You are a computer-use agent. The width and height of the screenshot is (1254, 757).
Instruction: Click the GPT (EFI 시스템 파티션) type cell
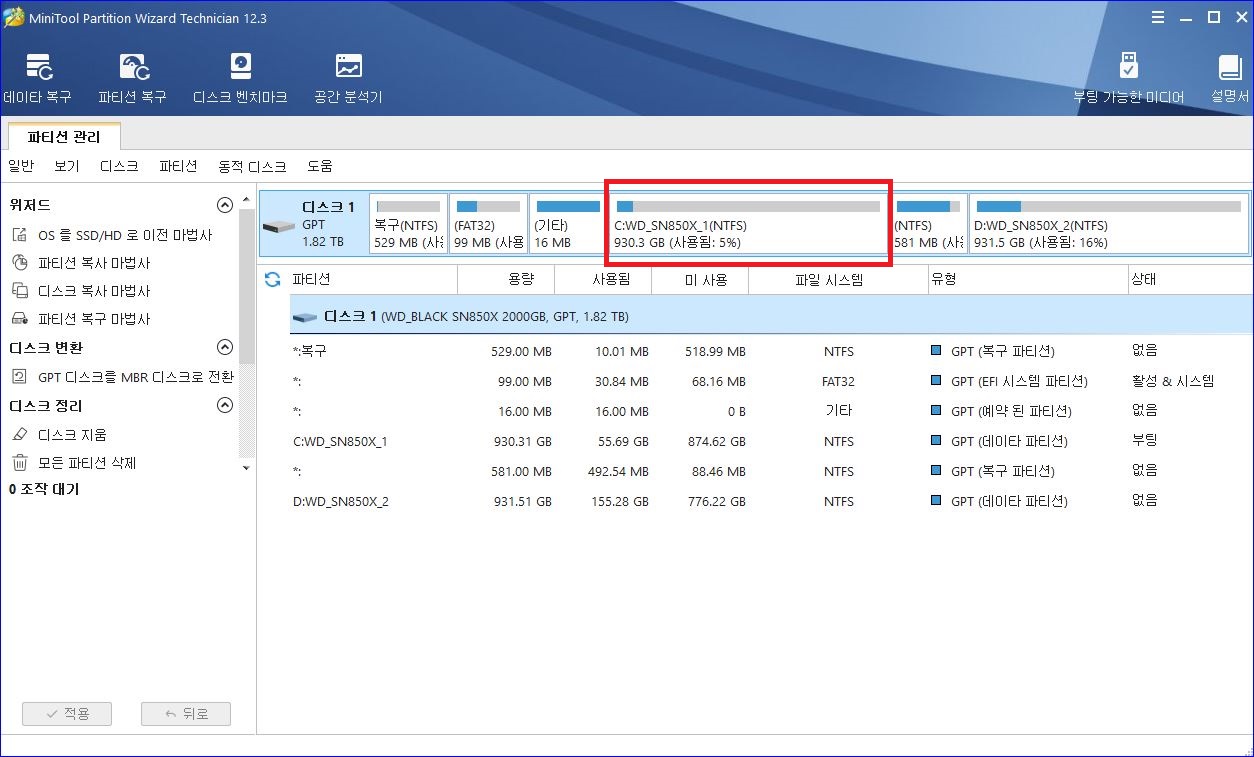pos(1018,381)
